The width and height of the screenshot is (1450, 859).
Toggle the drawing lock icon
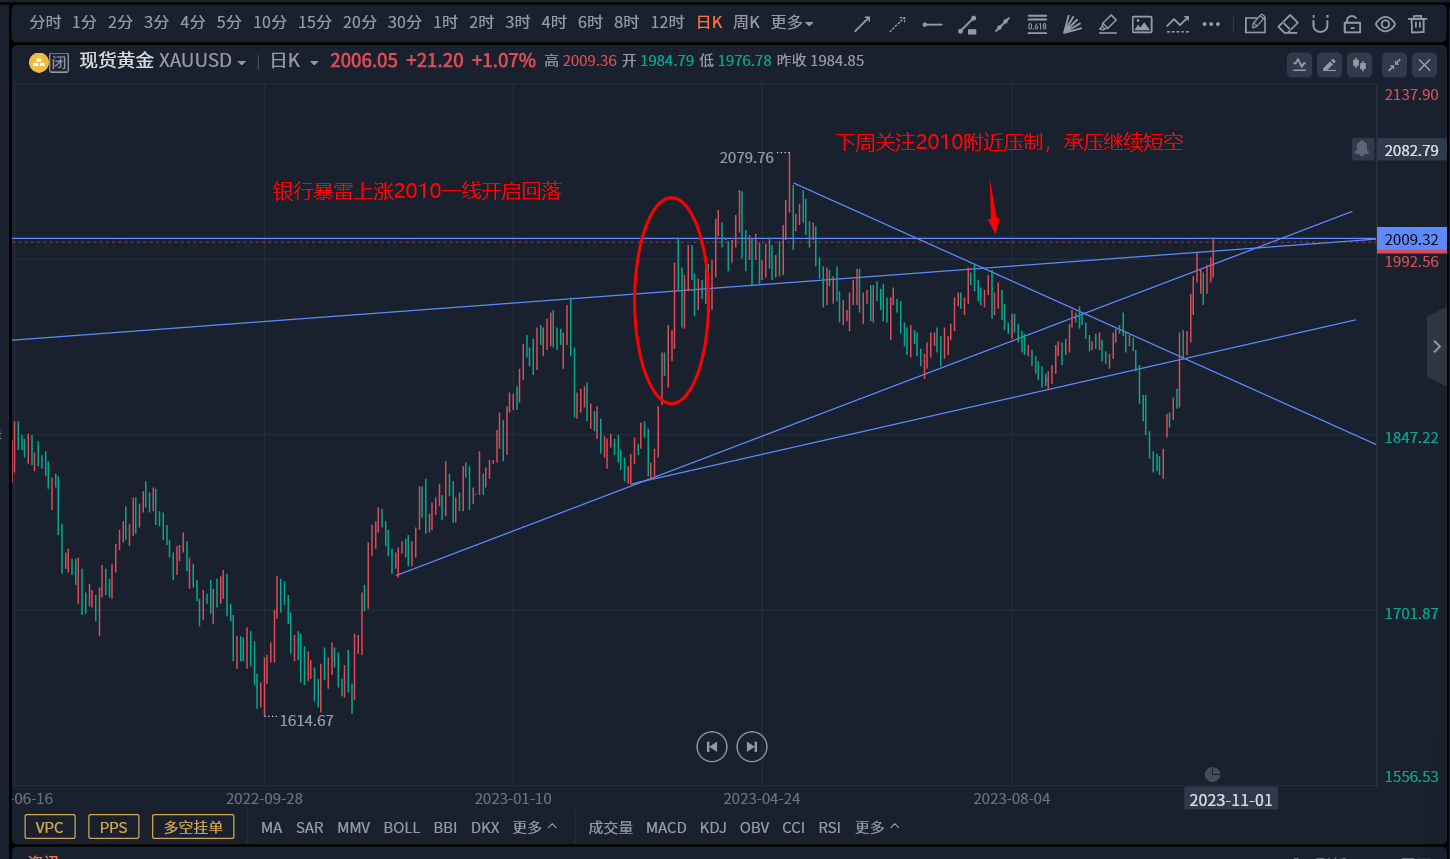coord(1352,23)
